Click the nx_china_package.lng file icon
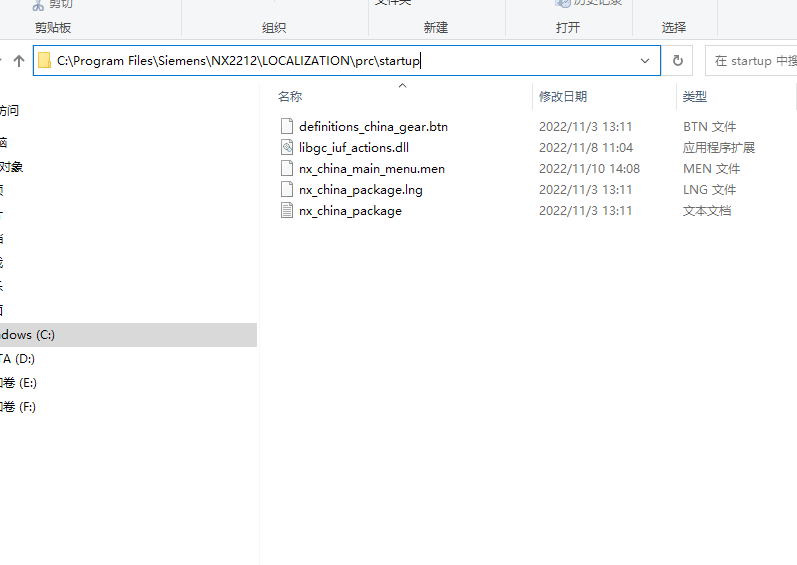 click(287, 190)
